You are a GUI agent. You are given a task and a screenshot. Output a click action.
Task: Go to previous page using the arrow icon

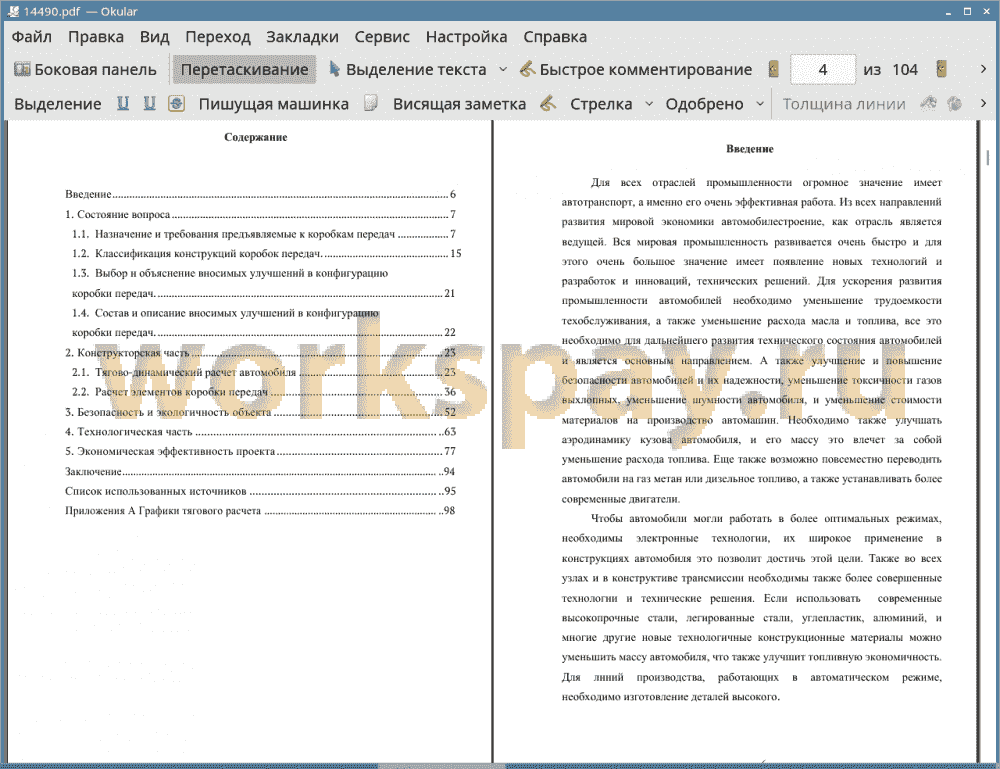coord(773,69)
